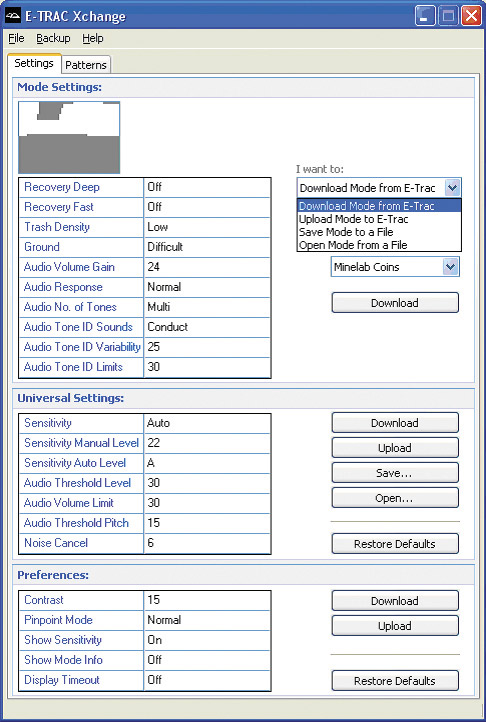
Task: Choose 'Upload Mode to E-Trac' option
Action: [379, 219]
